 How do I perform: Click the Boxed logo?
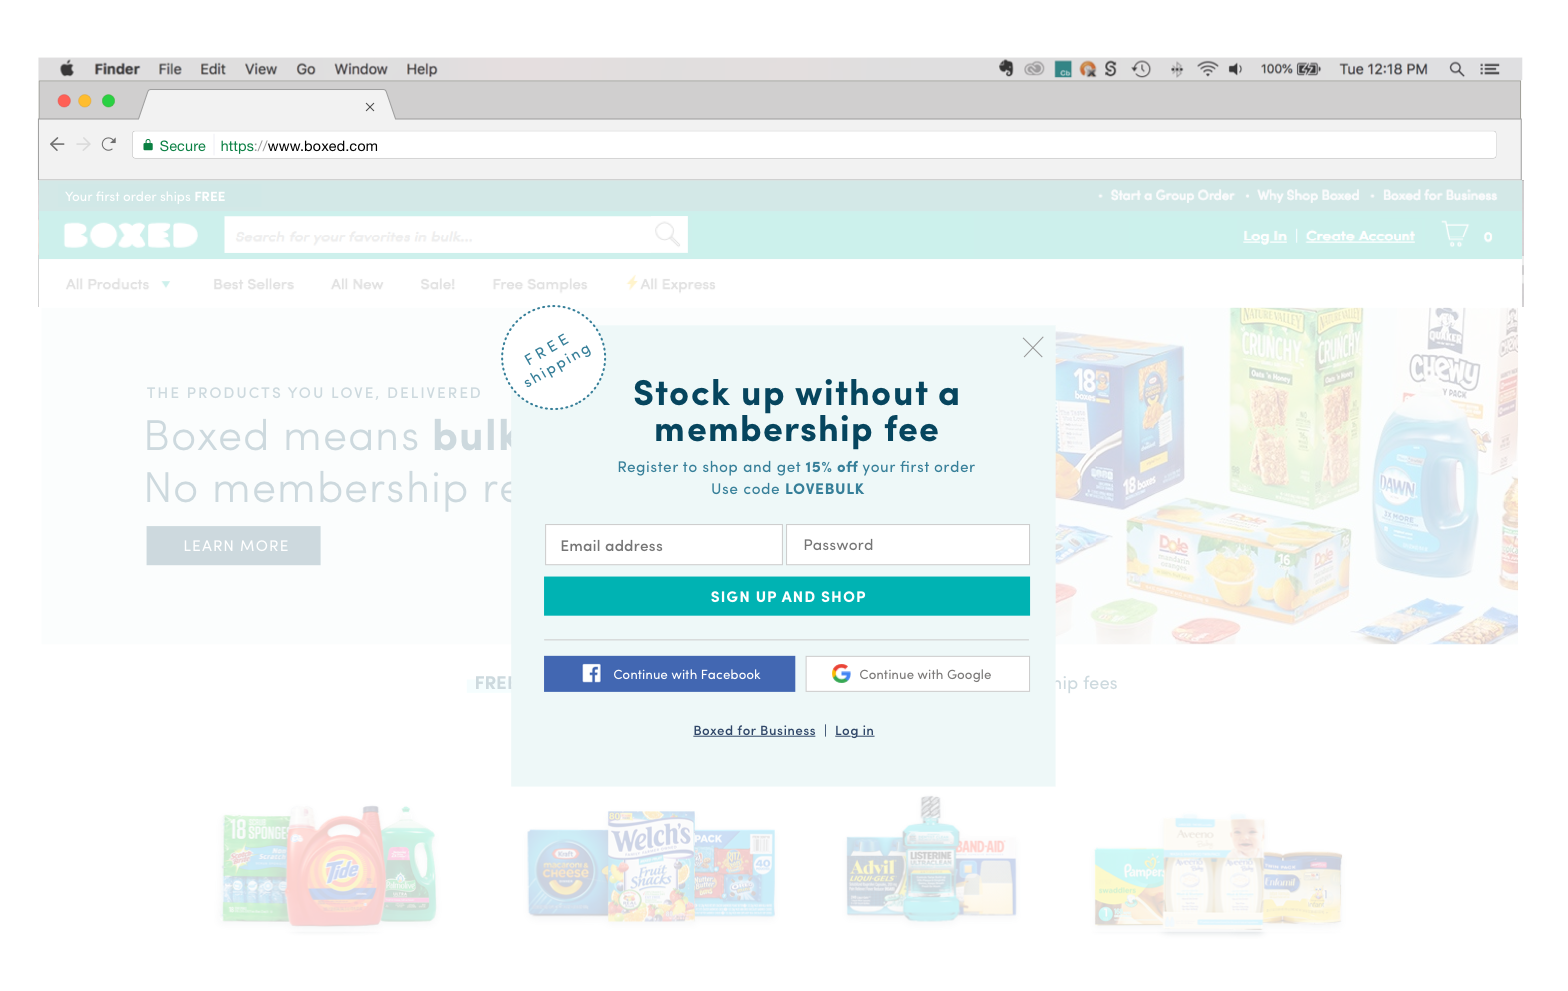tap(131, 236)
